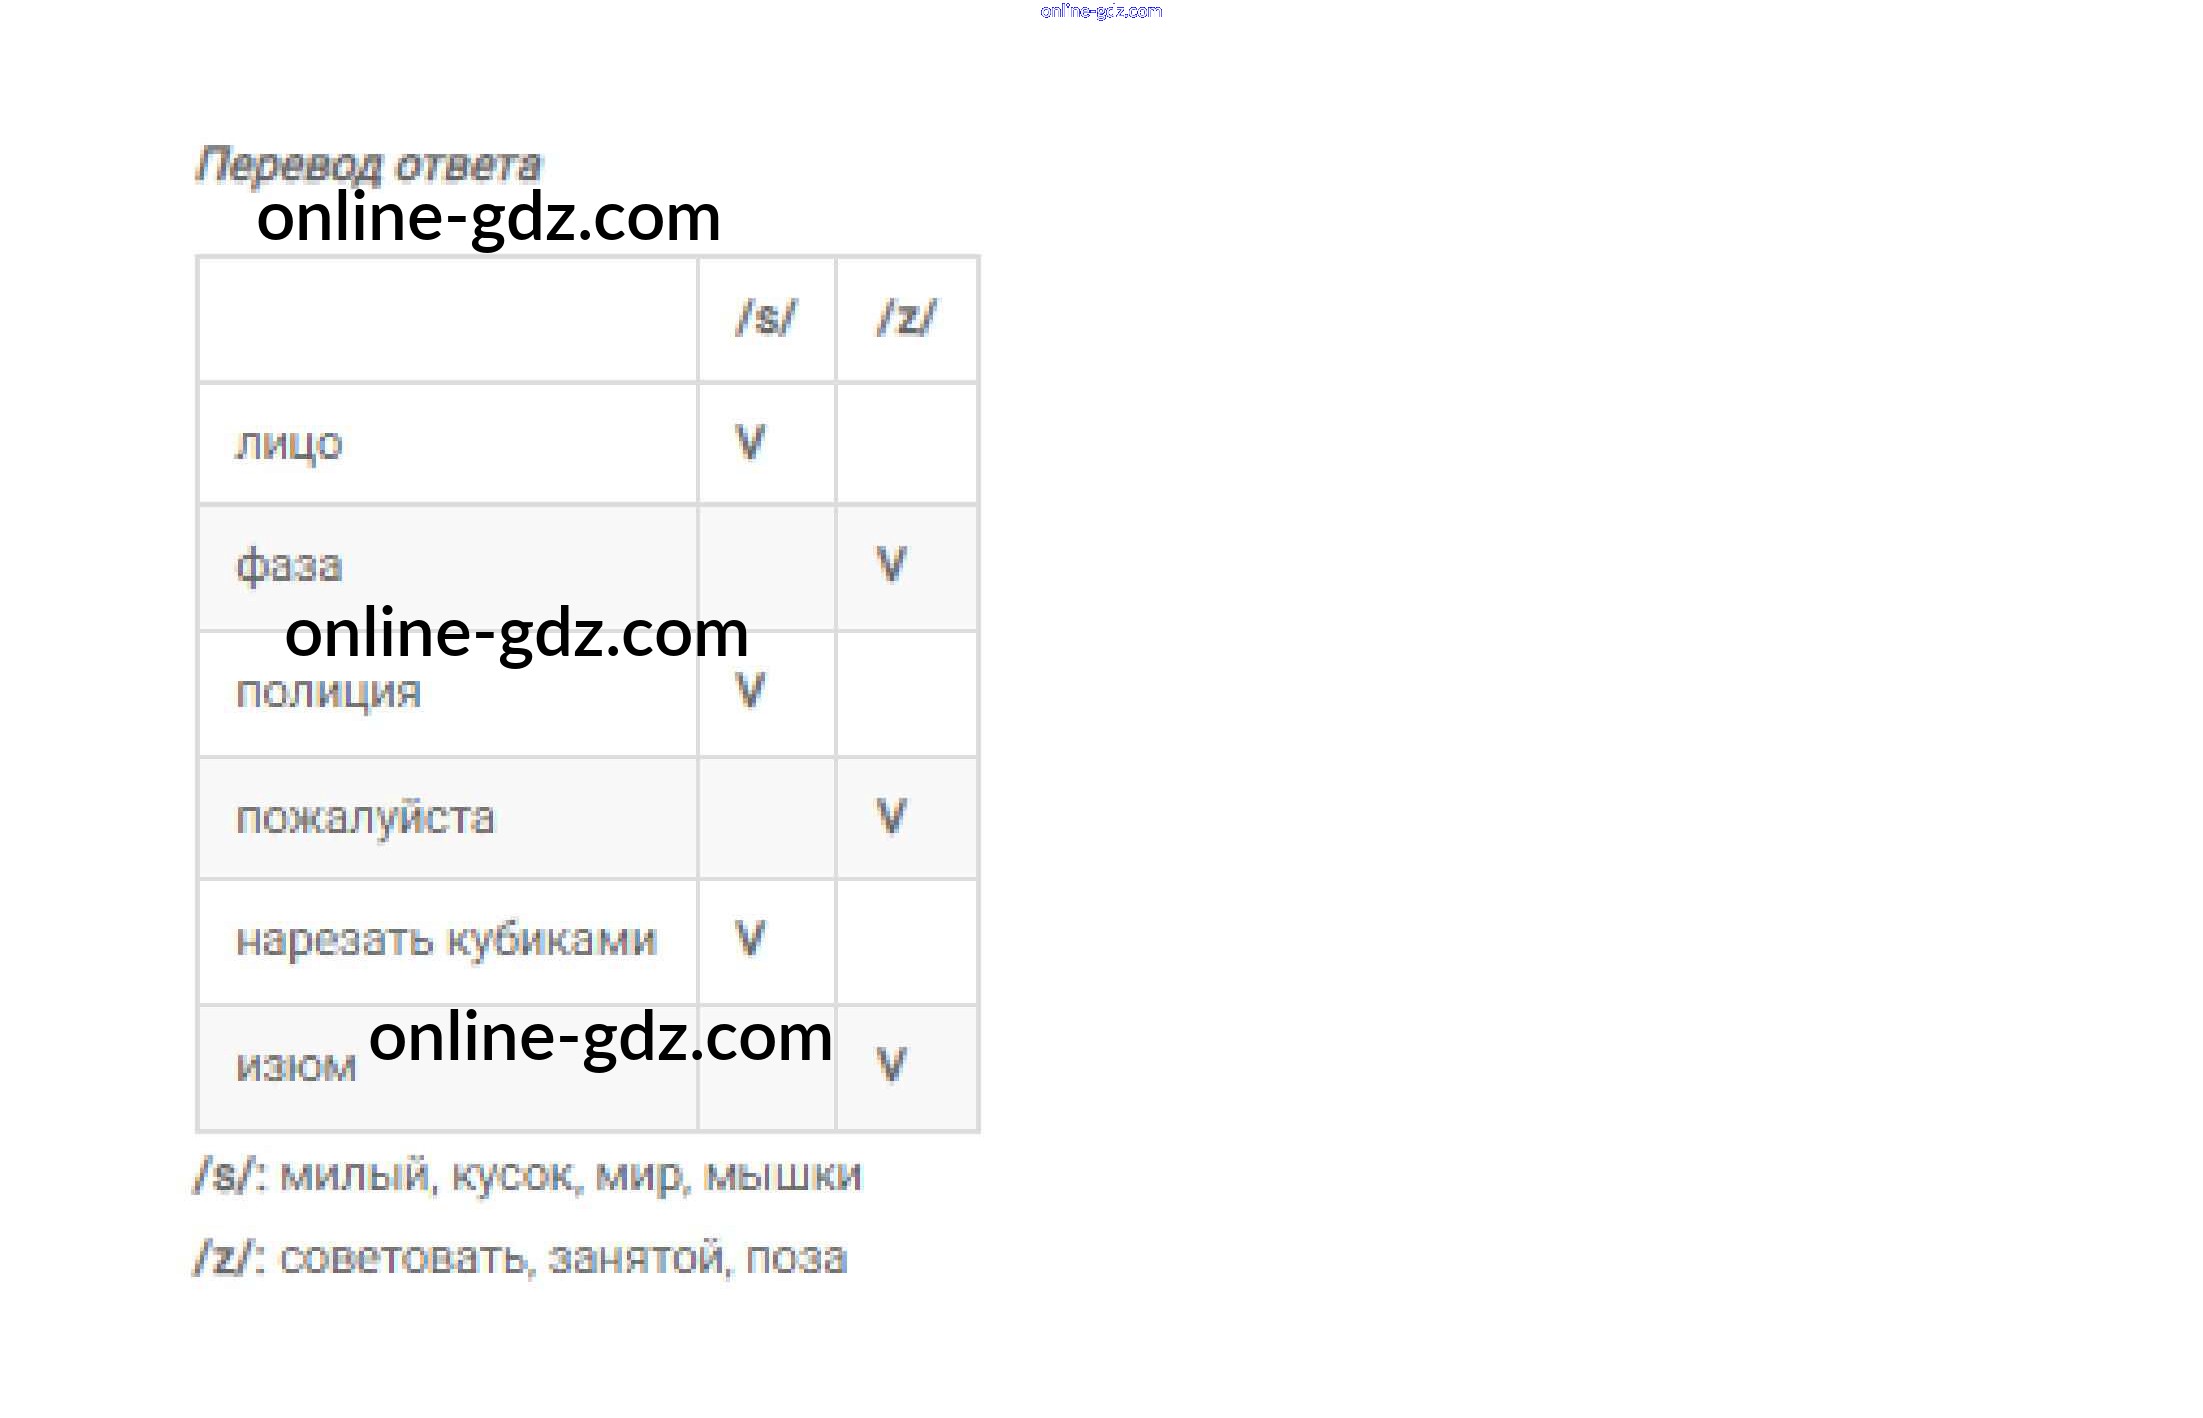Click the V mark in the полиция row
The image size is (2203, 1418).
coord(750,690)
